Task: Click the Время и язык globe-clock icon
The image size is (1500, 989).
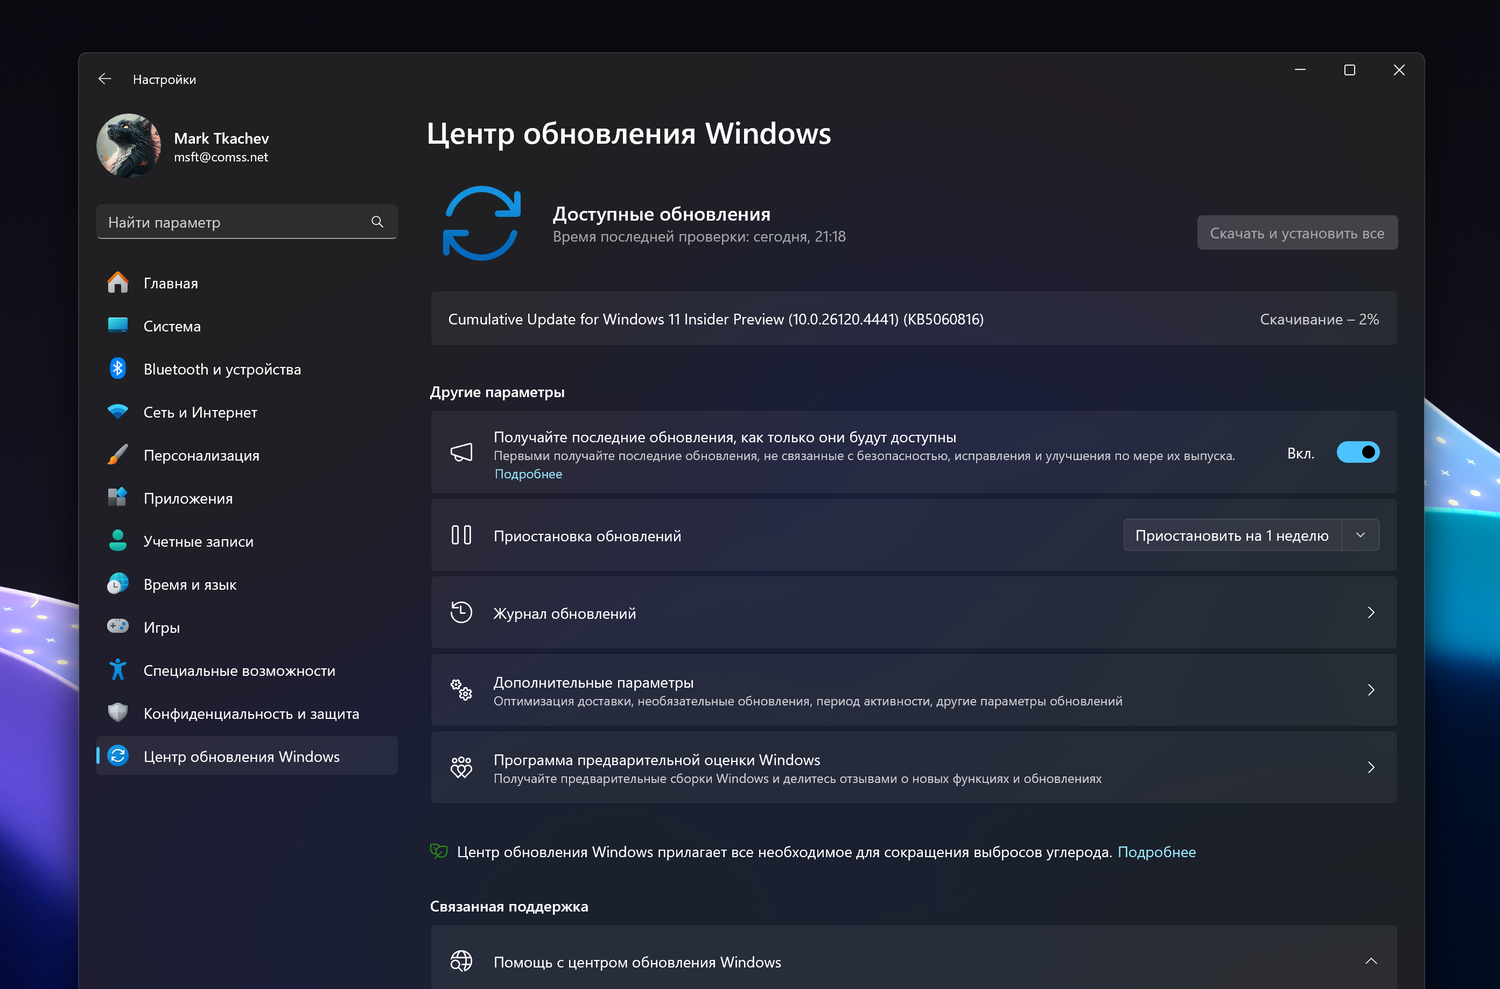Action: pos(118,584)
